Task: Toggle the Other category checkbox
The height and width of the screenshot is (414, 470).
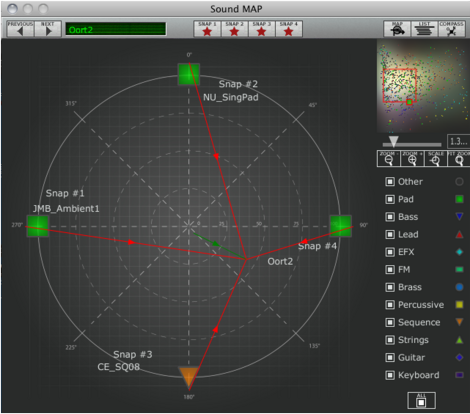Action: tap(390, 182)
